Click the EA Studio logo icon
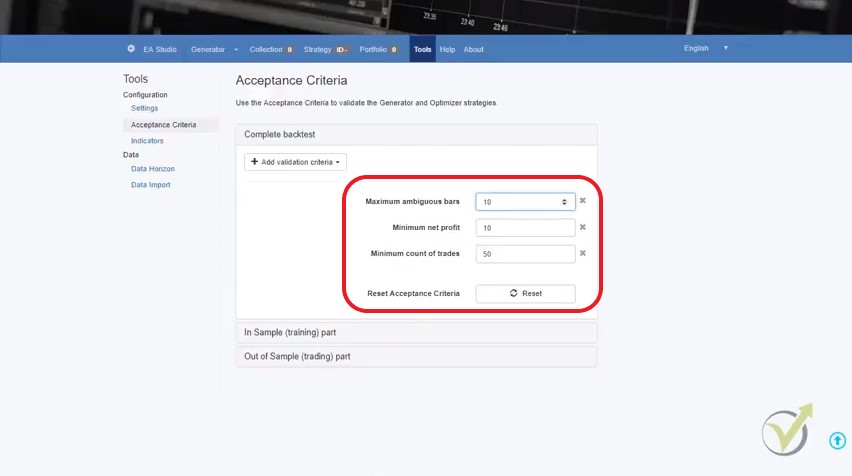The height and width of the screenshot is (476, 852). pyautogui.click(x=131, y=48)
